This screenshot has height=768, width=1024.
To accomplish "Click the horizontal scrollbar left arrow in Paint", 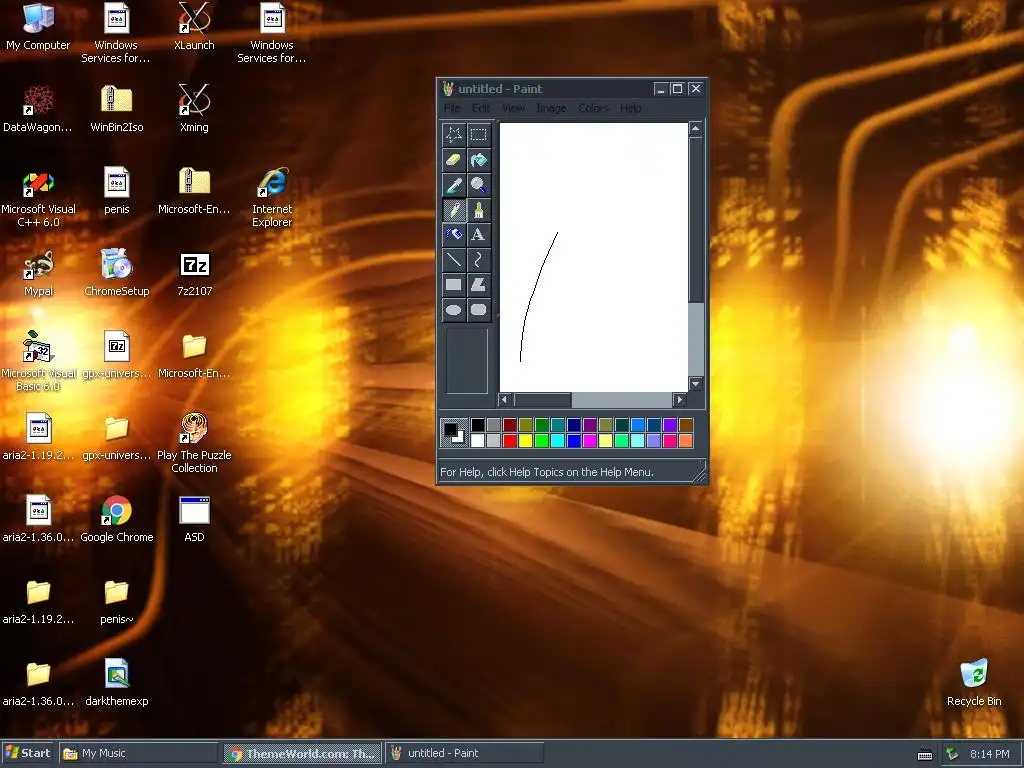I will (505, 400).
